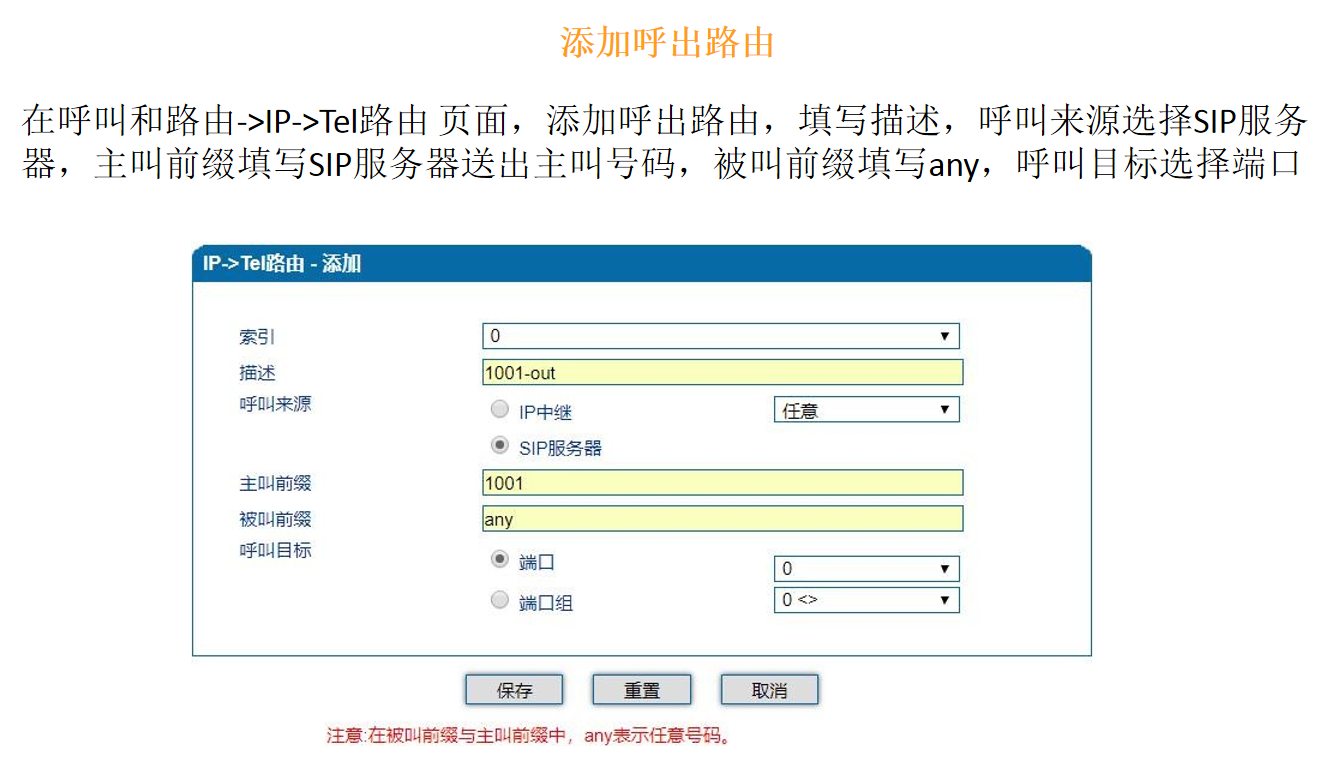
Task: Click the 主叫前缀 field containing 1001
Action: [722, 483]
